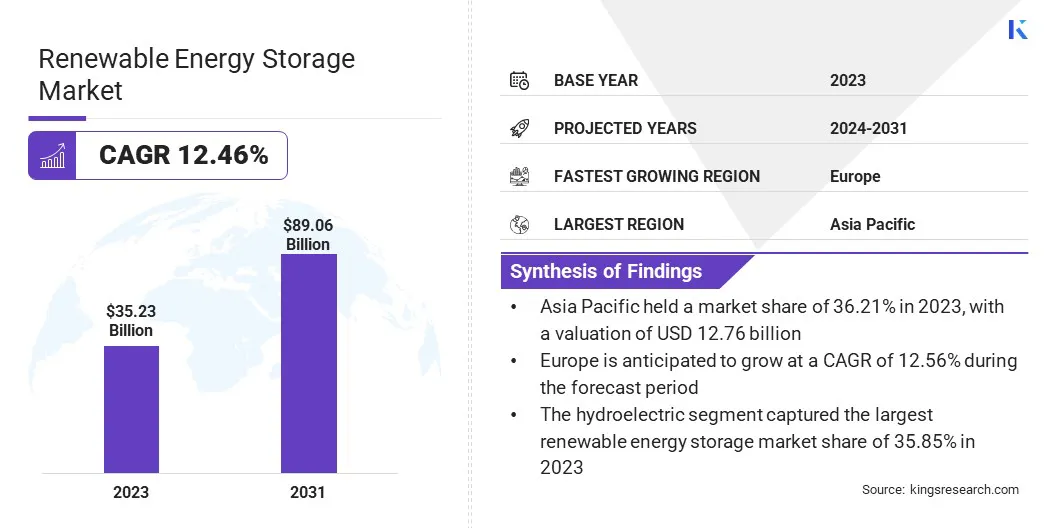Click the CAGR growth chart icon
Screen dimensions: 1056x528
pos(52,156)
